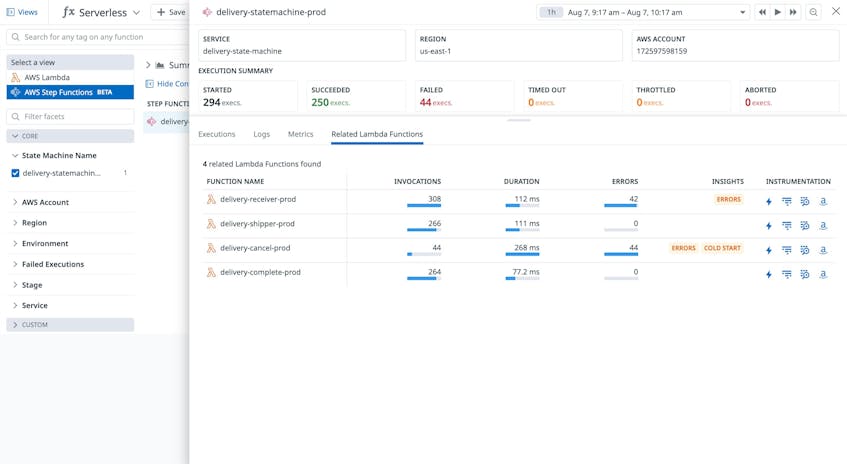The width and height of the screenshot is (847, 464).
Task: Expand the Summary section chevron
Action: coord(148,65)
